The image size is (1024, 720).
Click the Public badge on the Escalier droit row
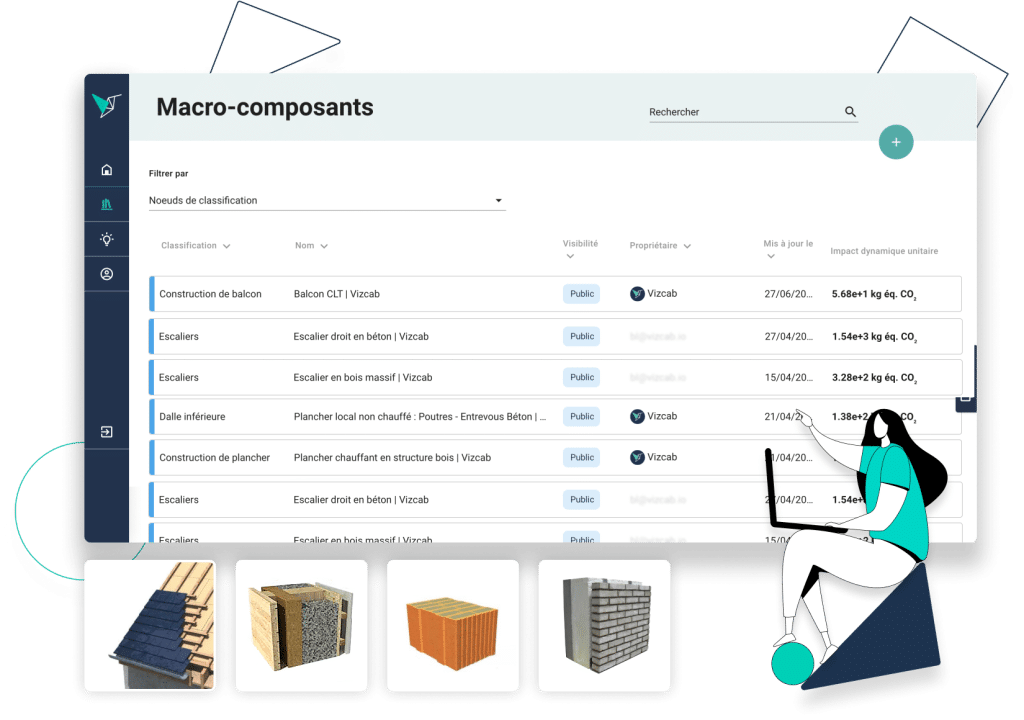click(x=581, y=336)
